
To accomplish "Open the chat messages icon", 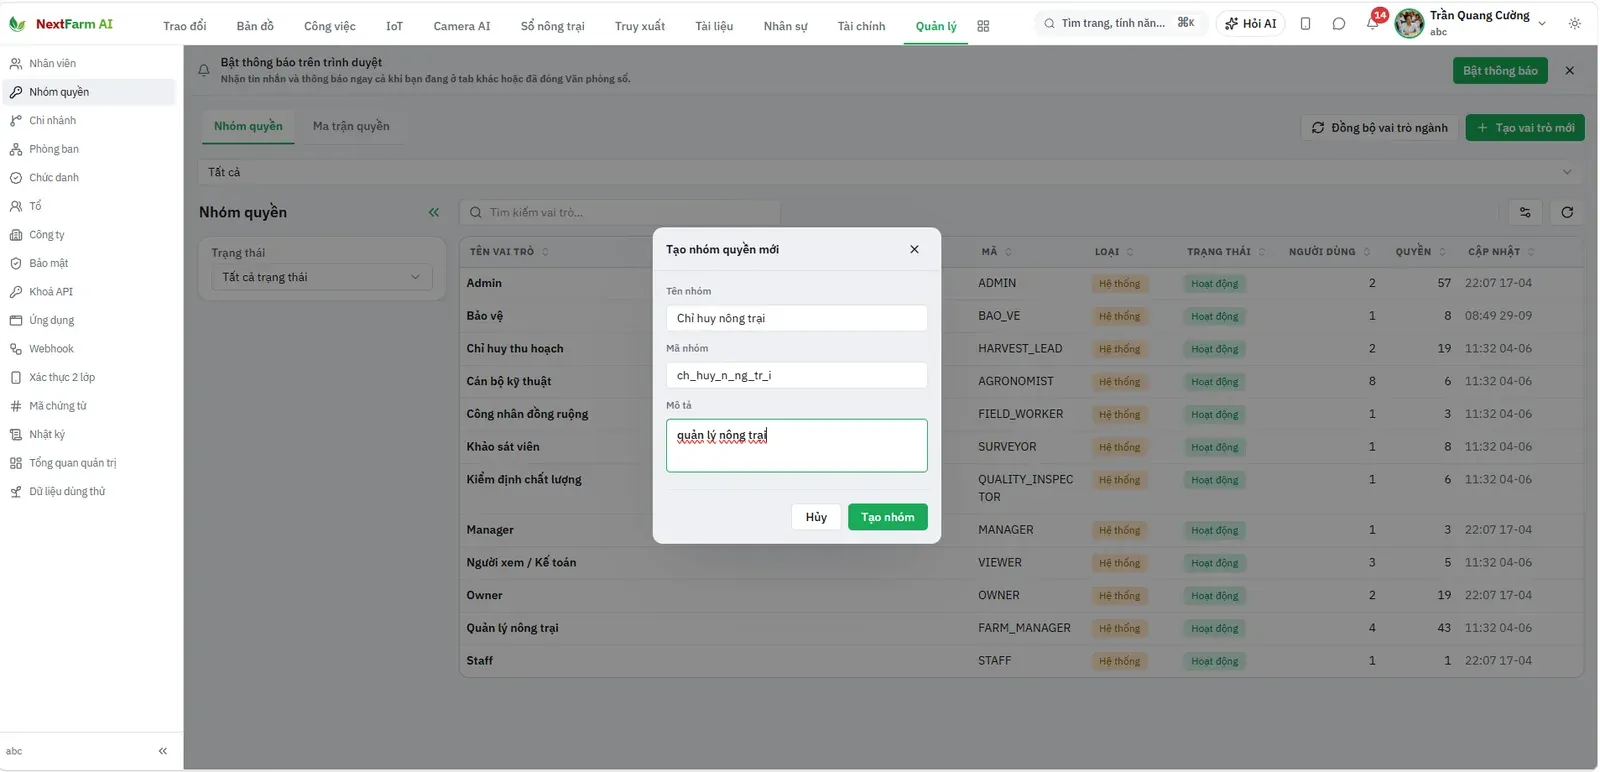I will pyautogui.click(x=1339, y=23).
